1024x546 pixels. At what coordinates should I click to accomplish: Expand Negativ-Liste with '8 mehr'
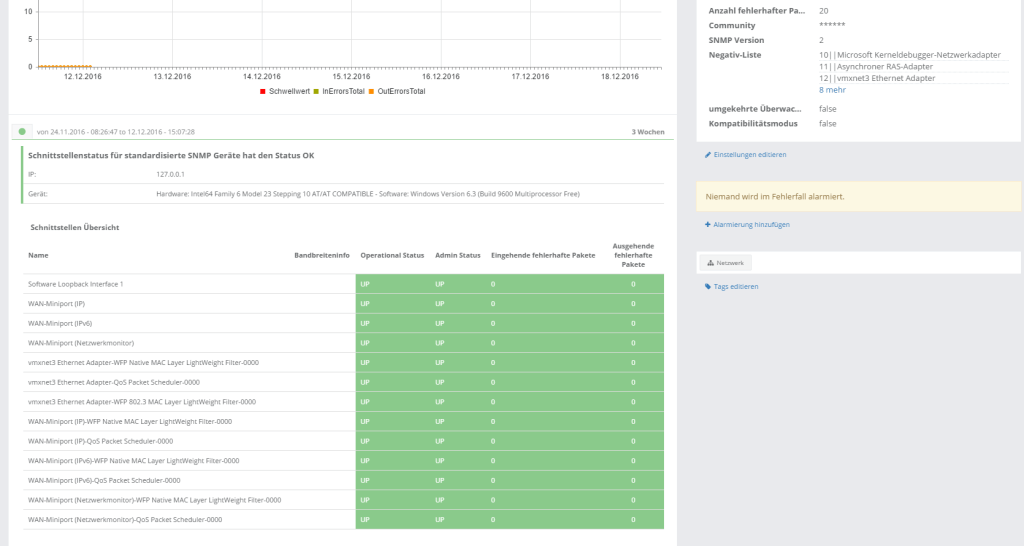[833, 90]
